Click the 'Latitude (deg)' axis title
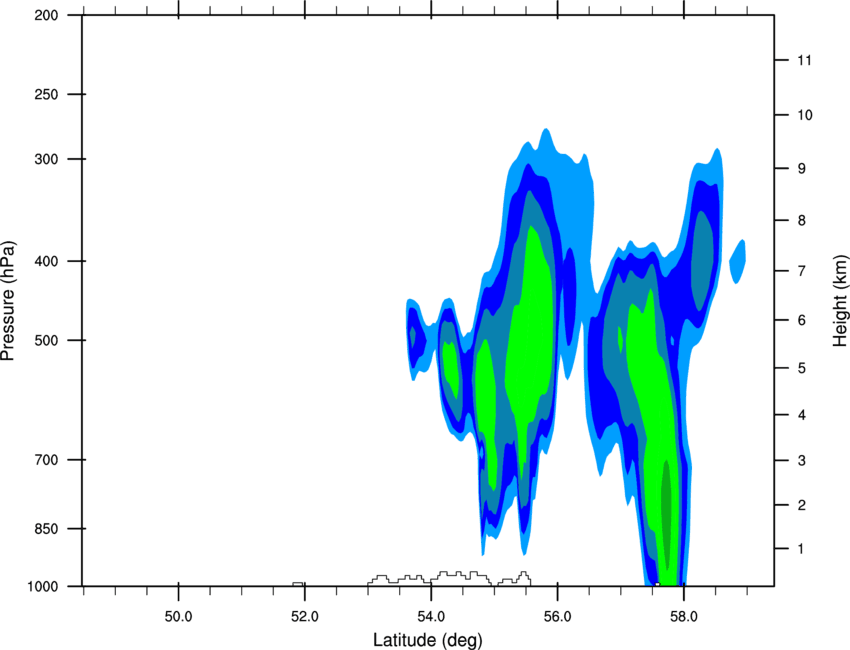This screenshot has width=850, height=650. [x=428, y=640]
